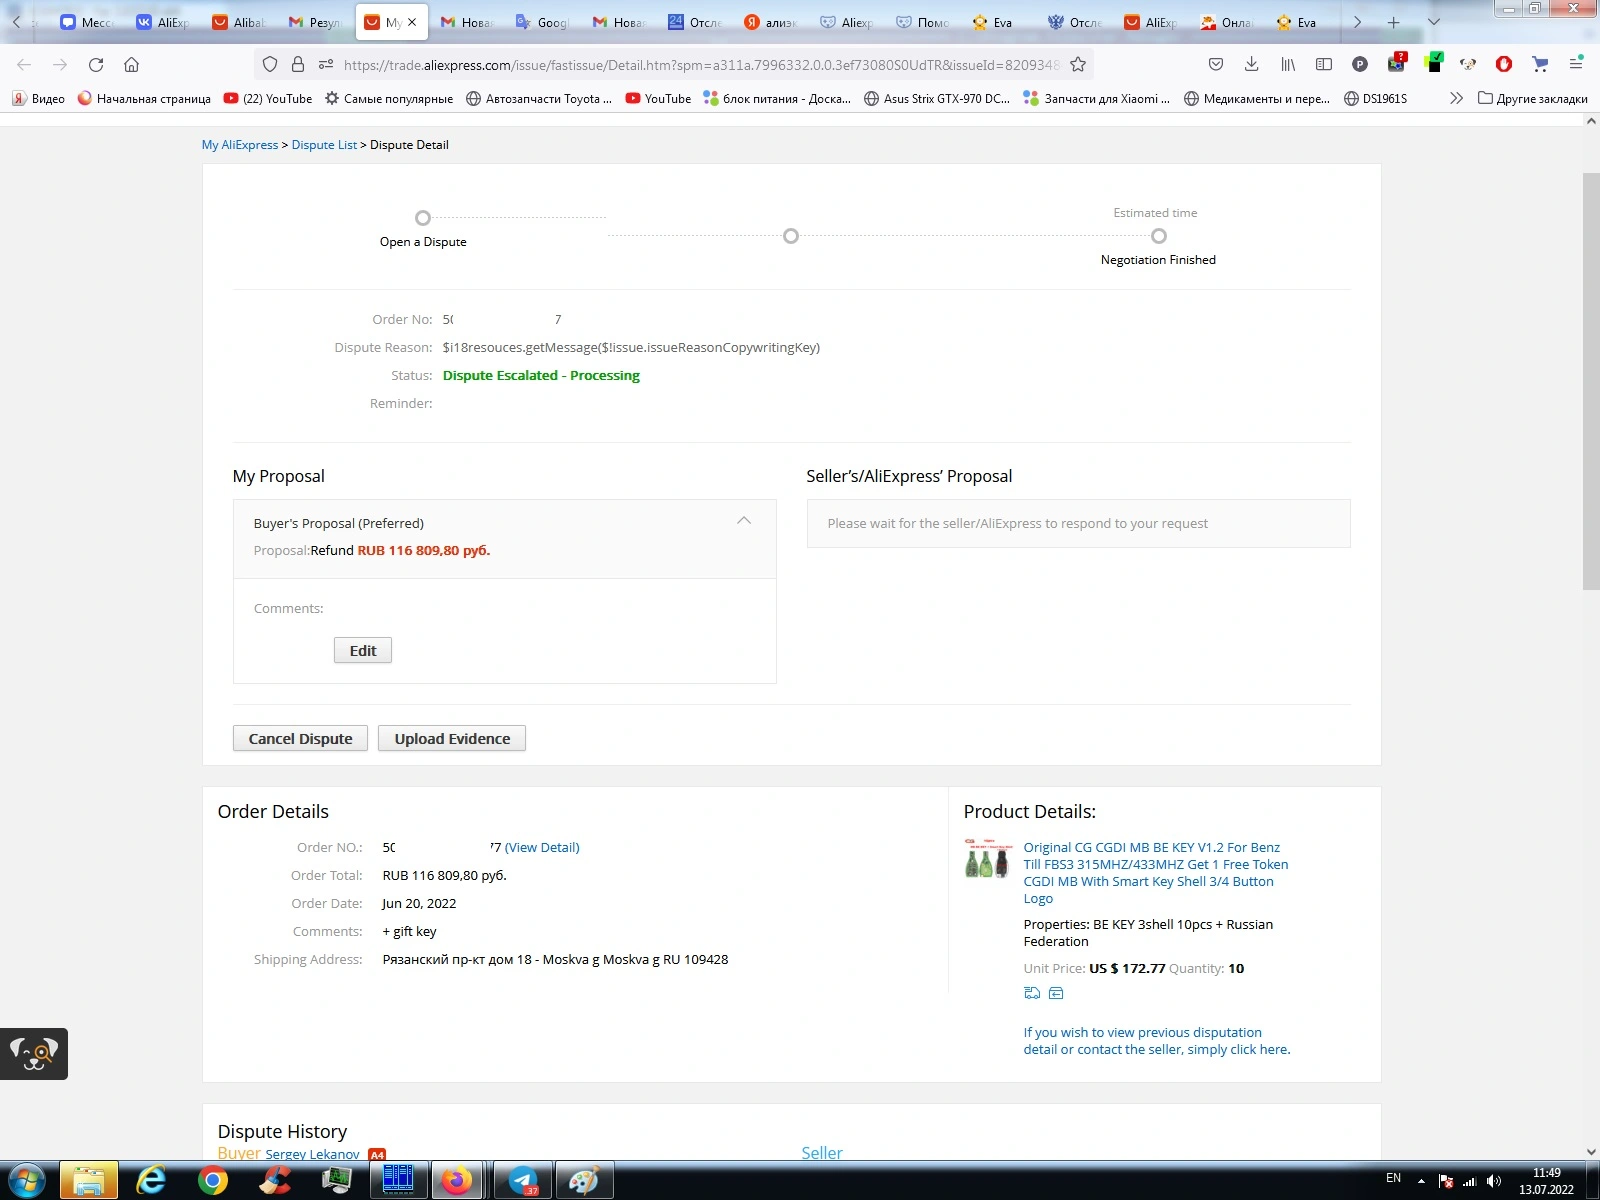This screenshot has width=1600, height=1200.
Task: Show site security lock information
Action: [298, 64]
